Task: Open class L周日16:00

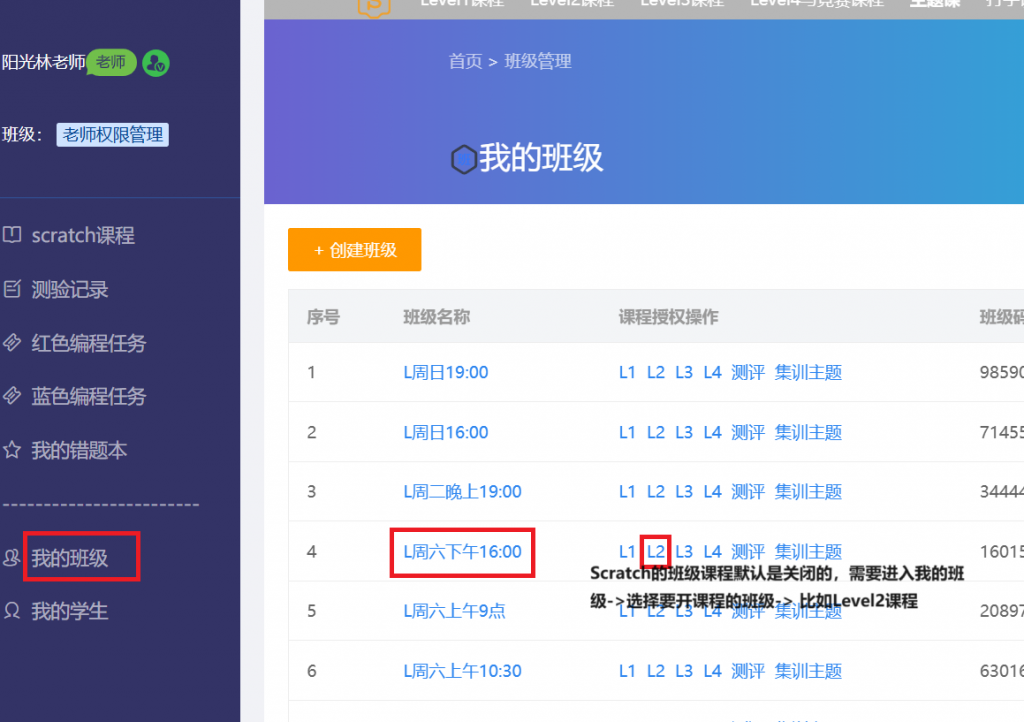Action: pos(446,432)
